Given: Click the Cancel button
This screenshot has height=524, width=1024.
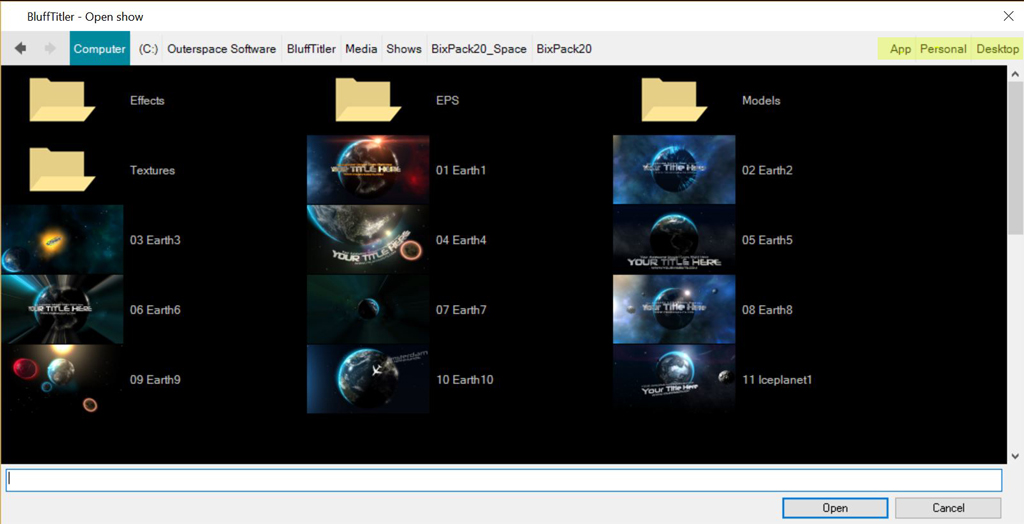Looking at the screenshot, I should pyautogui.click(x=948, y=508).
